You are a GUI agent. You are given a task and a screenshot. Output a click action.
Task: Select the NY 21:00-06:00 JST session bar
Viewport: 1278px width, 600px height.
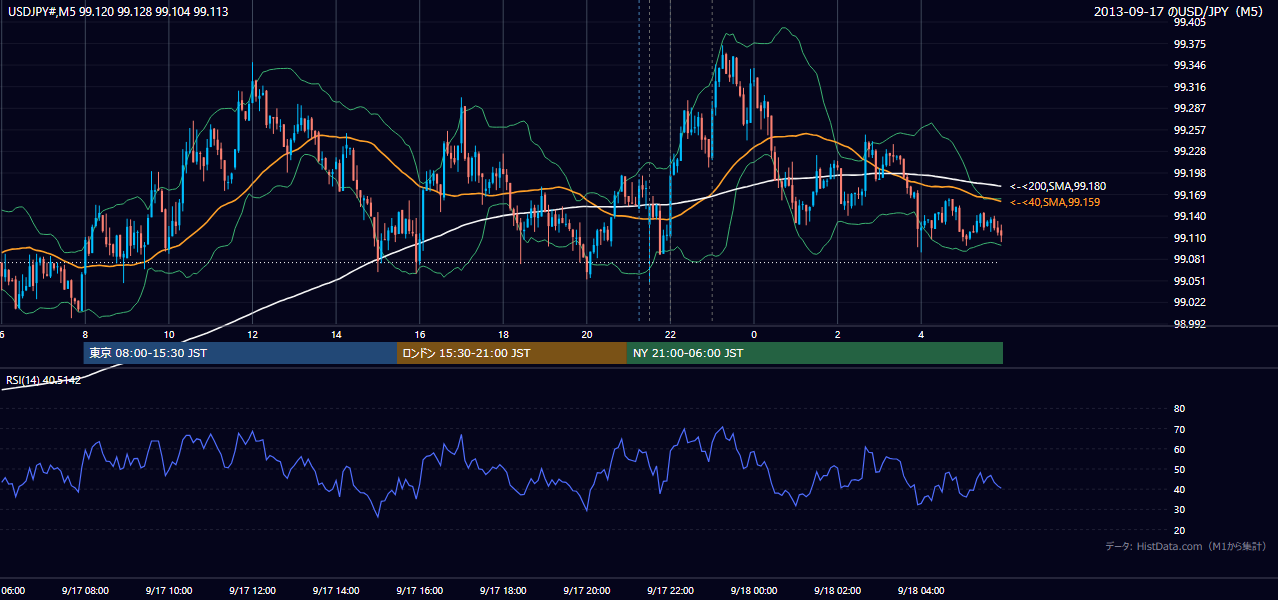click(x=815, y=353)
